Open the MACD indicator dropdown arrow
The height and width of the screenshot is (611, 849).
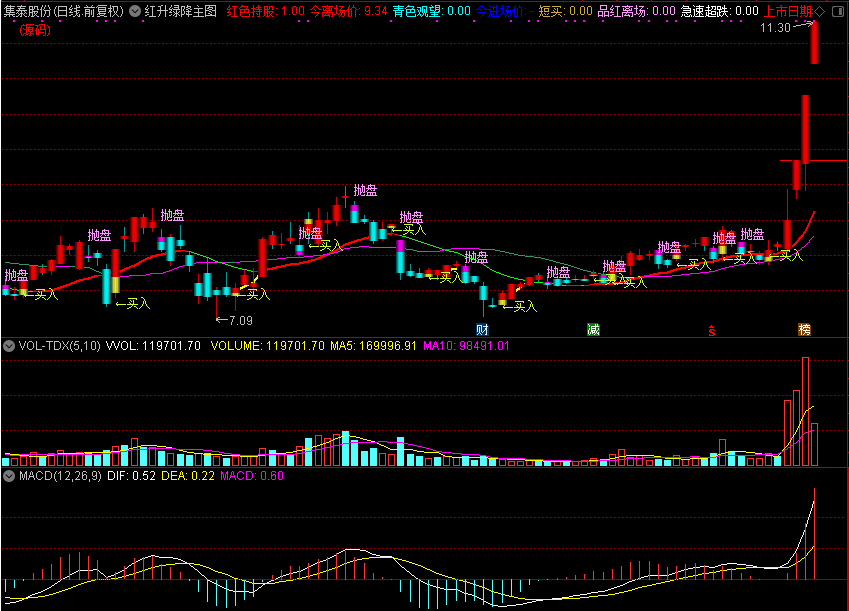click(x=9, y=476)
